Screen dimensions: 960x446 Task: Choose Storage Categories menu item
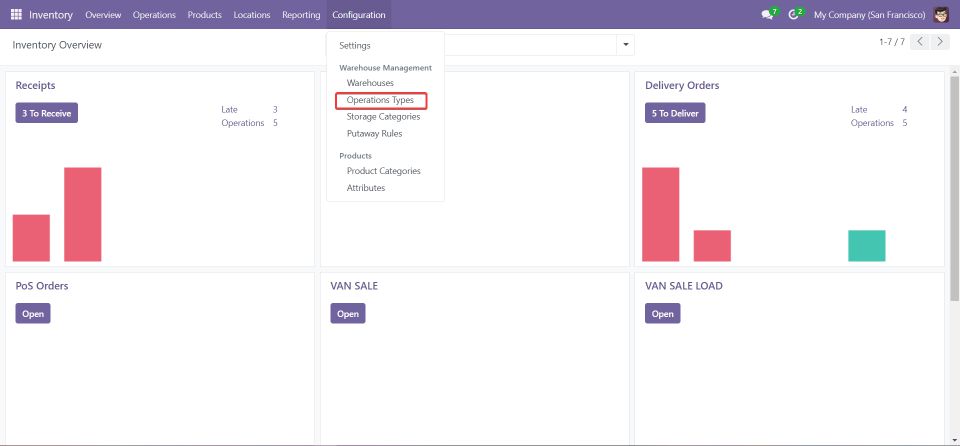tap(383, 117)
